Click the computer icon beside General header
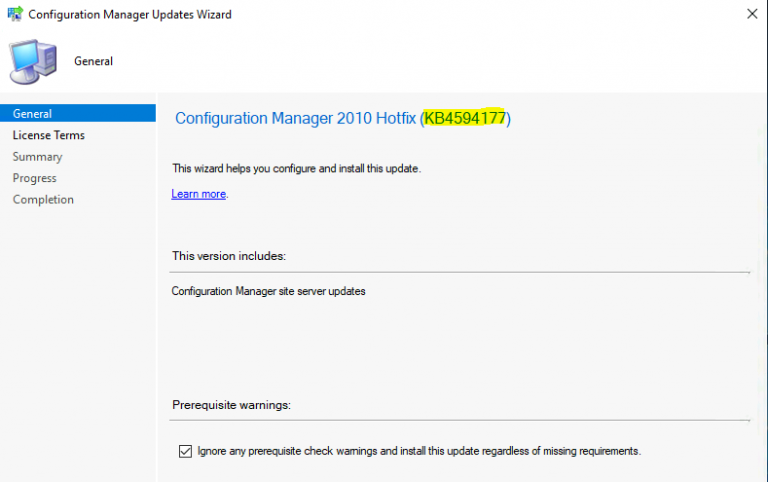Screen dimensions: 768x482 click(x=33, y=62)
